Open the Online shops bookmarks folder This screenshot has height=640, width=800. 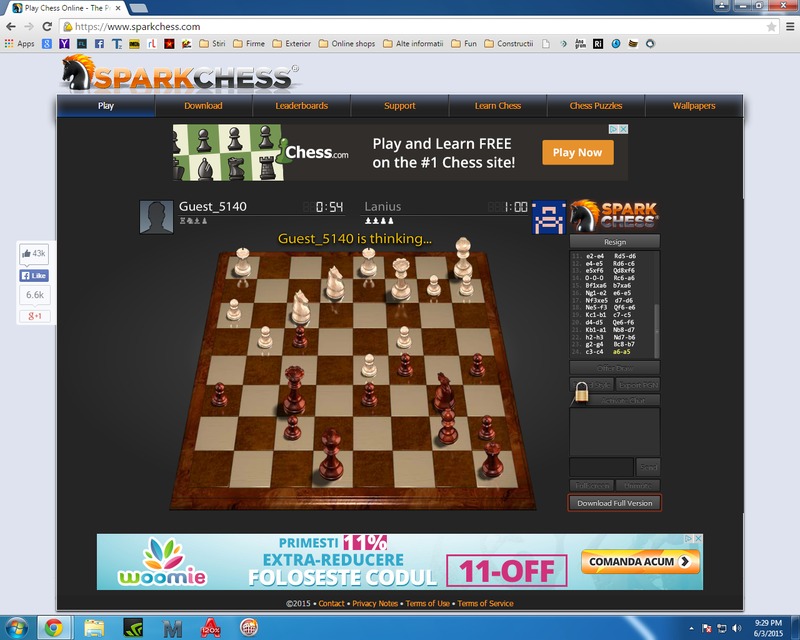[346, 44]
